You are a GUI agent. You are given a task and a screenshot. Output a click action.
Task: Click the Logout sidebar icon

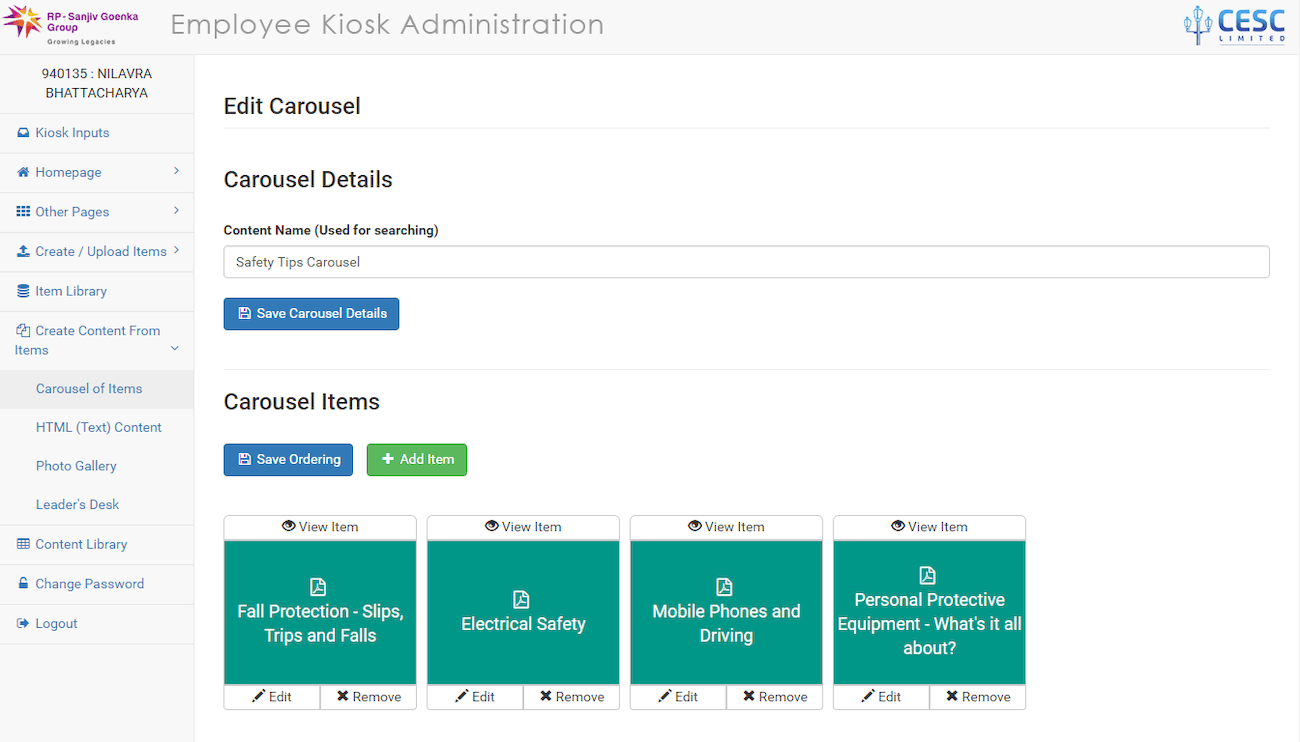[x=23, y=623]
